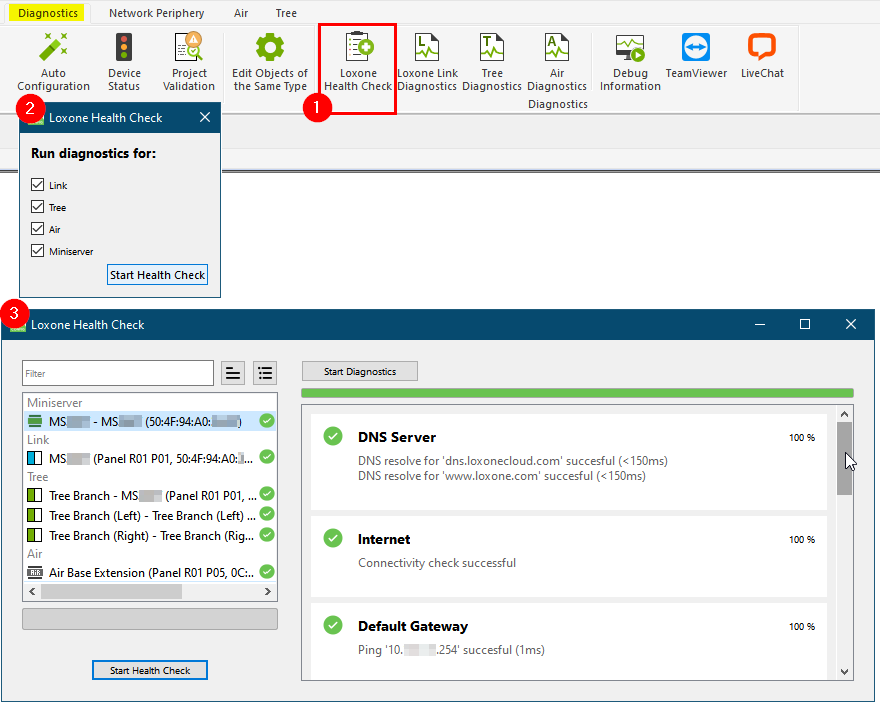The image size is (880, 707).
Task: Open the Air ribbon tab
Action: tap(241, 13)
